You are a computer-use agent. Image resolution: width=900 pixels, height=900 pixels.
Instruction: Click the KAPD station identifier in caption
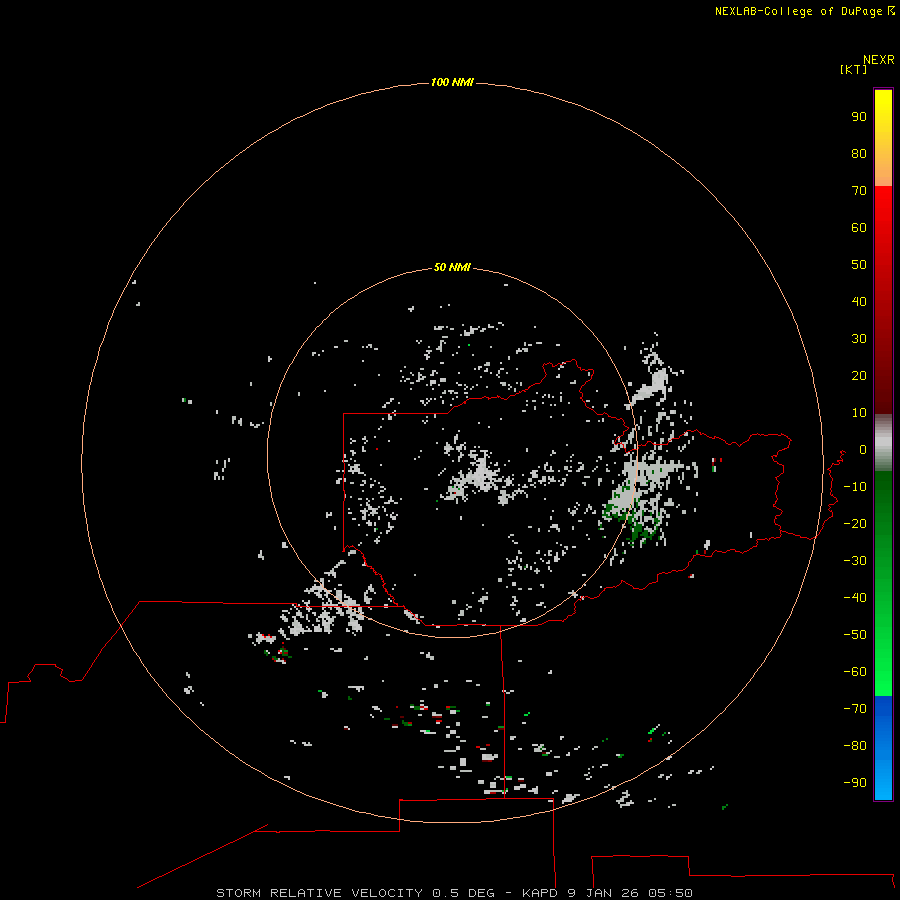540,893
